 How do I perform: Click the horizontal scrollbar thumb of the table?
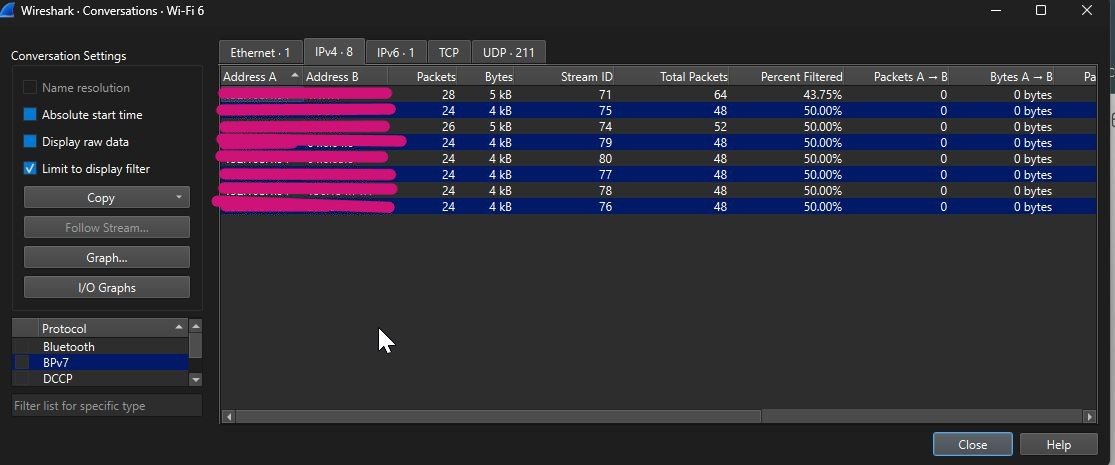pyautogui.click(x=498, y=416)
